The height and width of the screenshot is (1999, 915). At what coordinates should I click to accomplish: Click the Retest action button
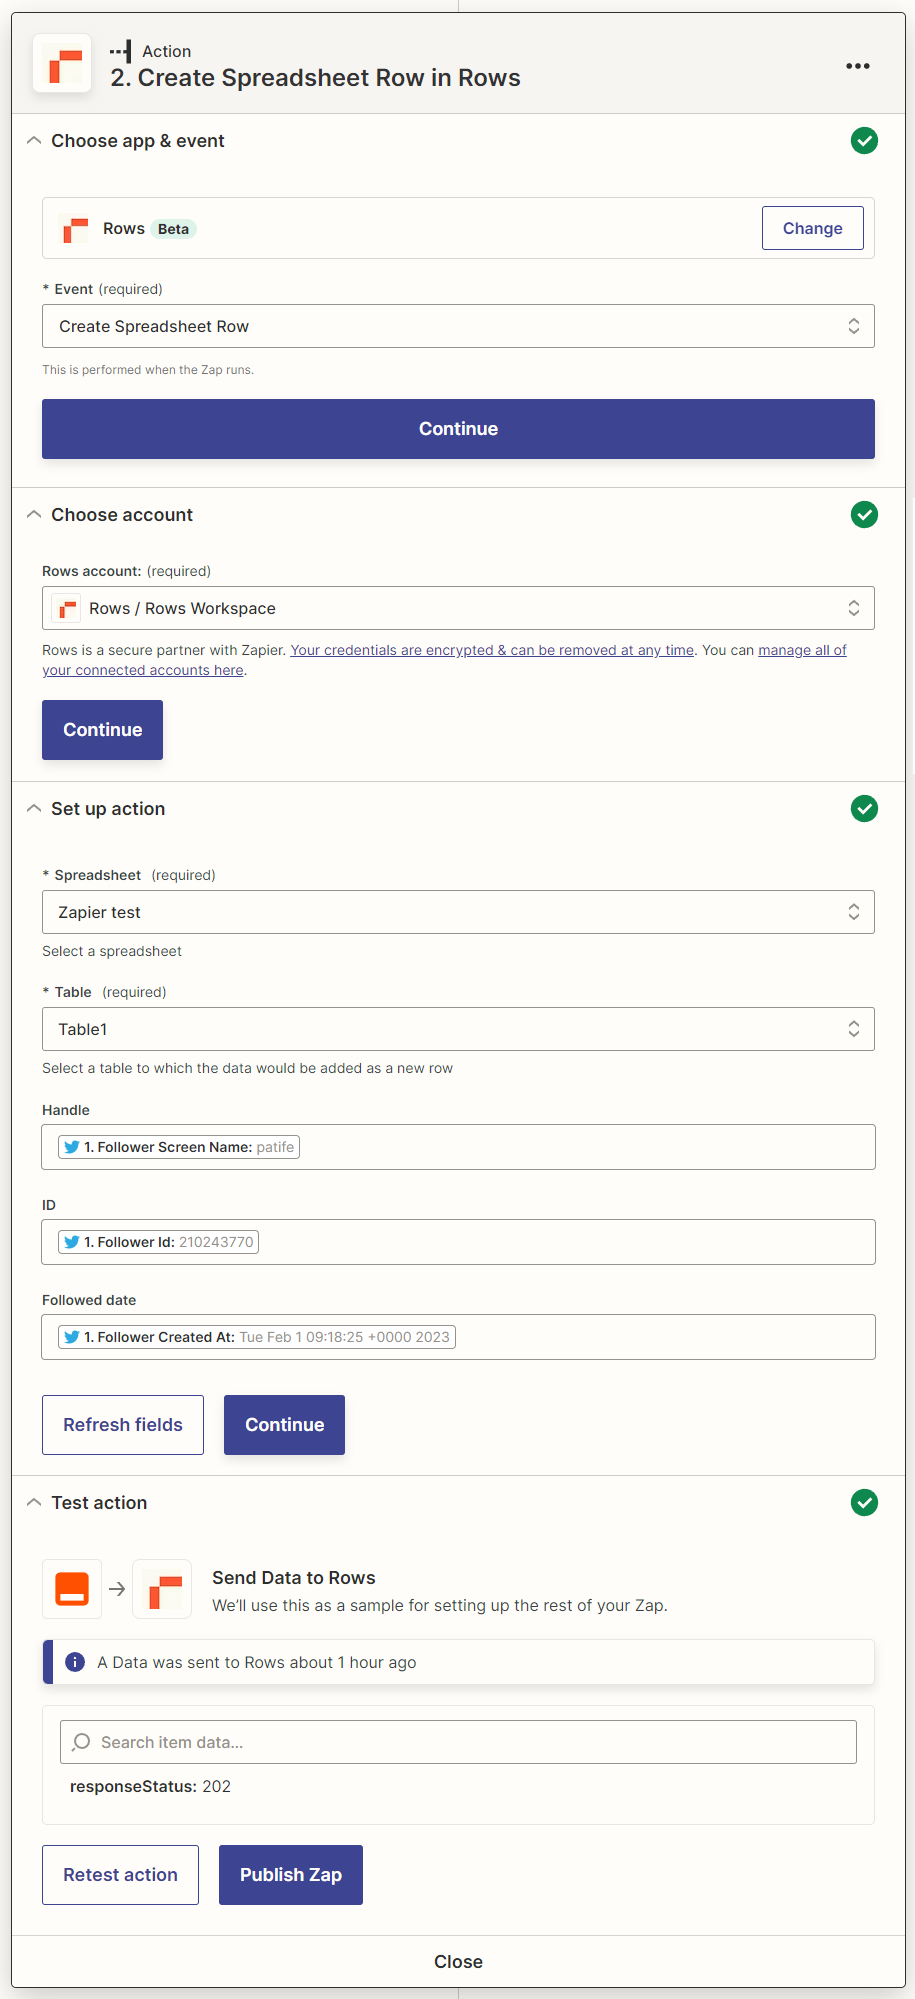click(x=120, y=1875)
